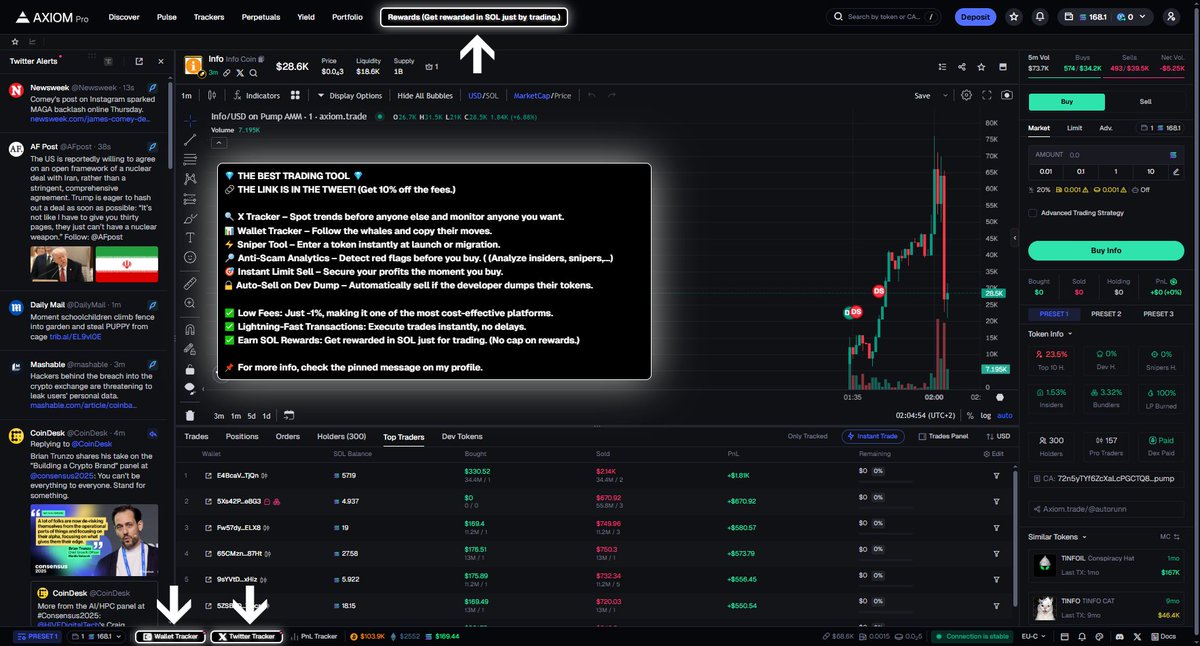
Task: Choose quick amount 0.01
Action: click(x=1046, y=171)
